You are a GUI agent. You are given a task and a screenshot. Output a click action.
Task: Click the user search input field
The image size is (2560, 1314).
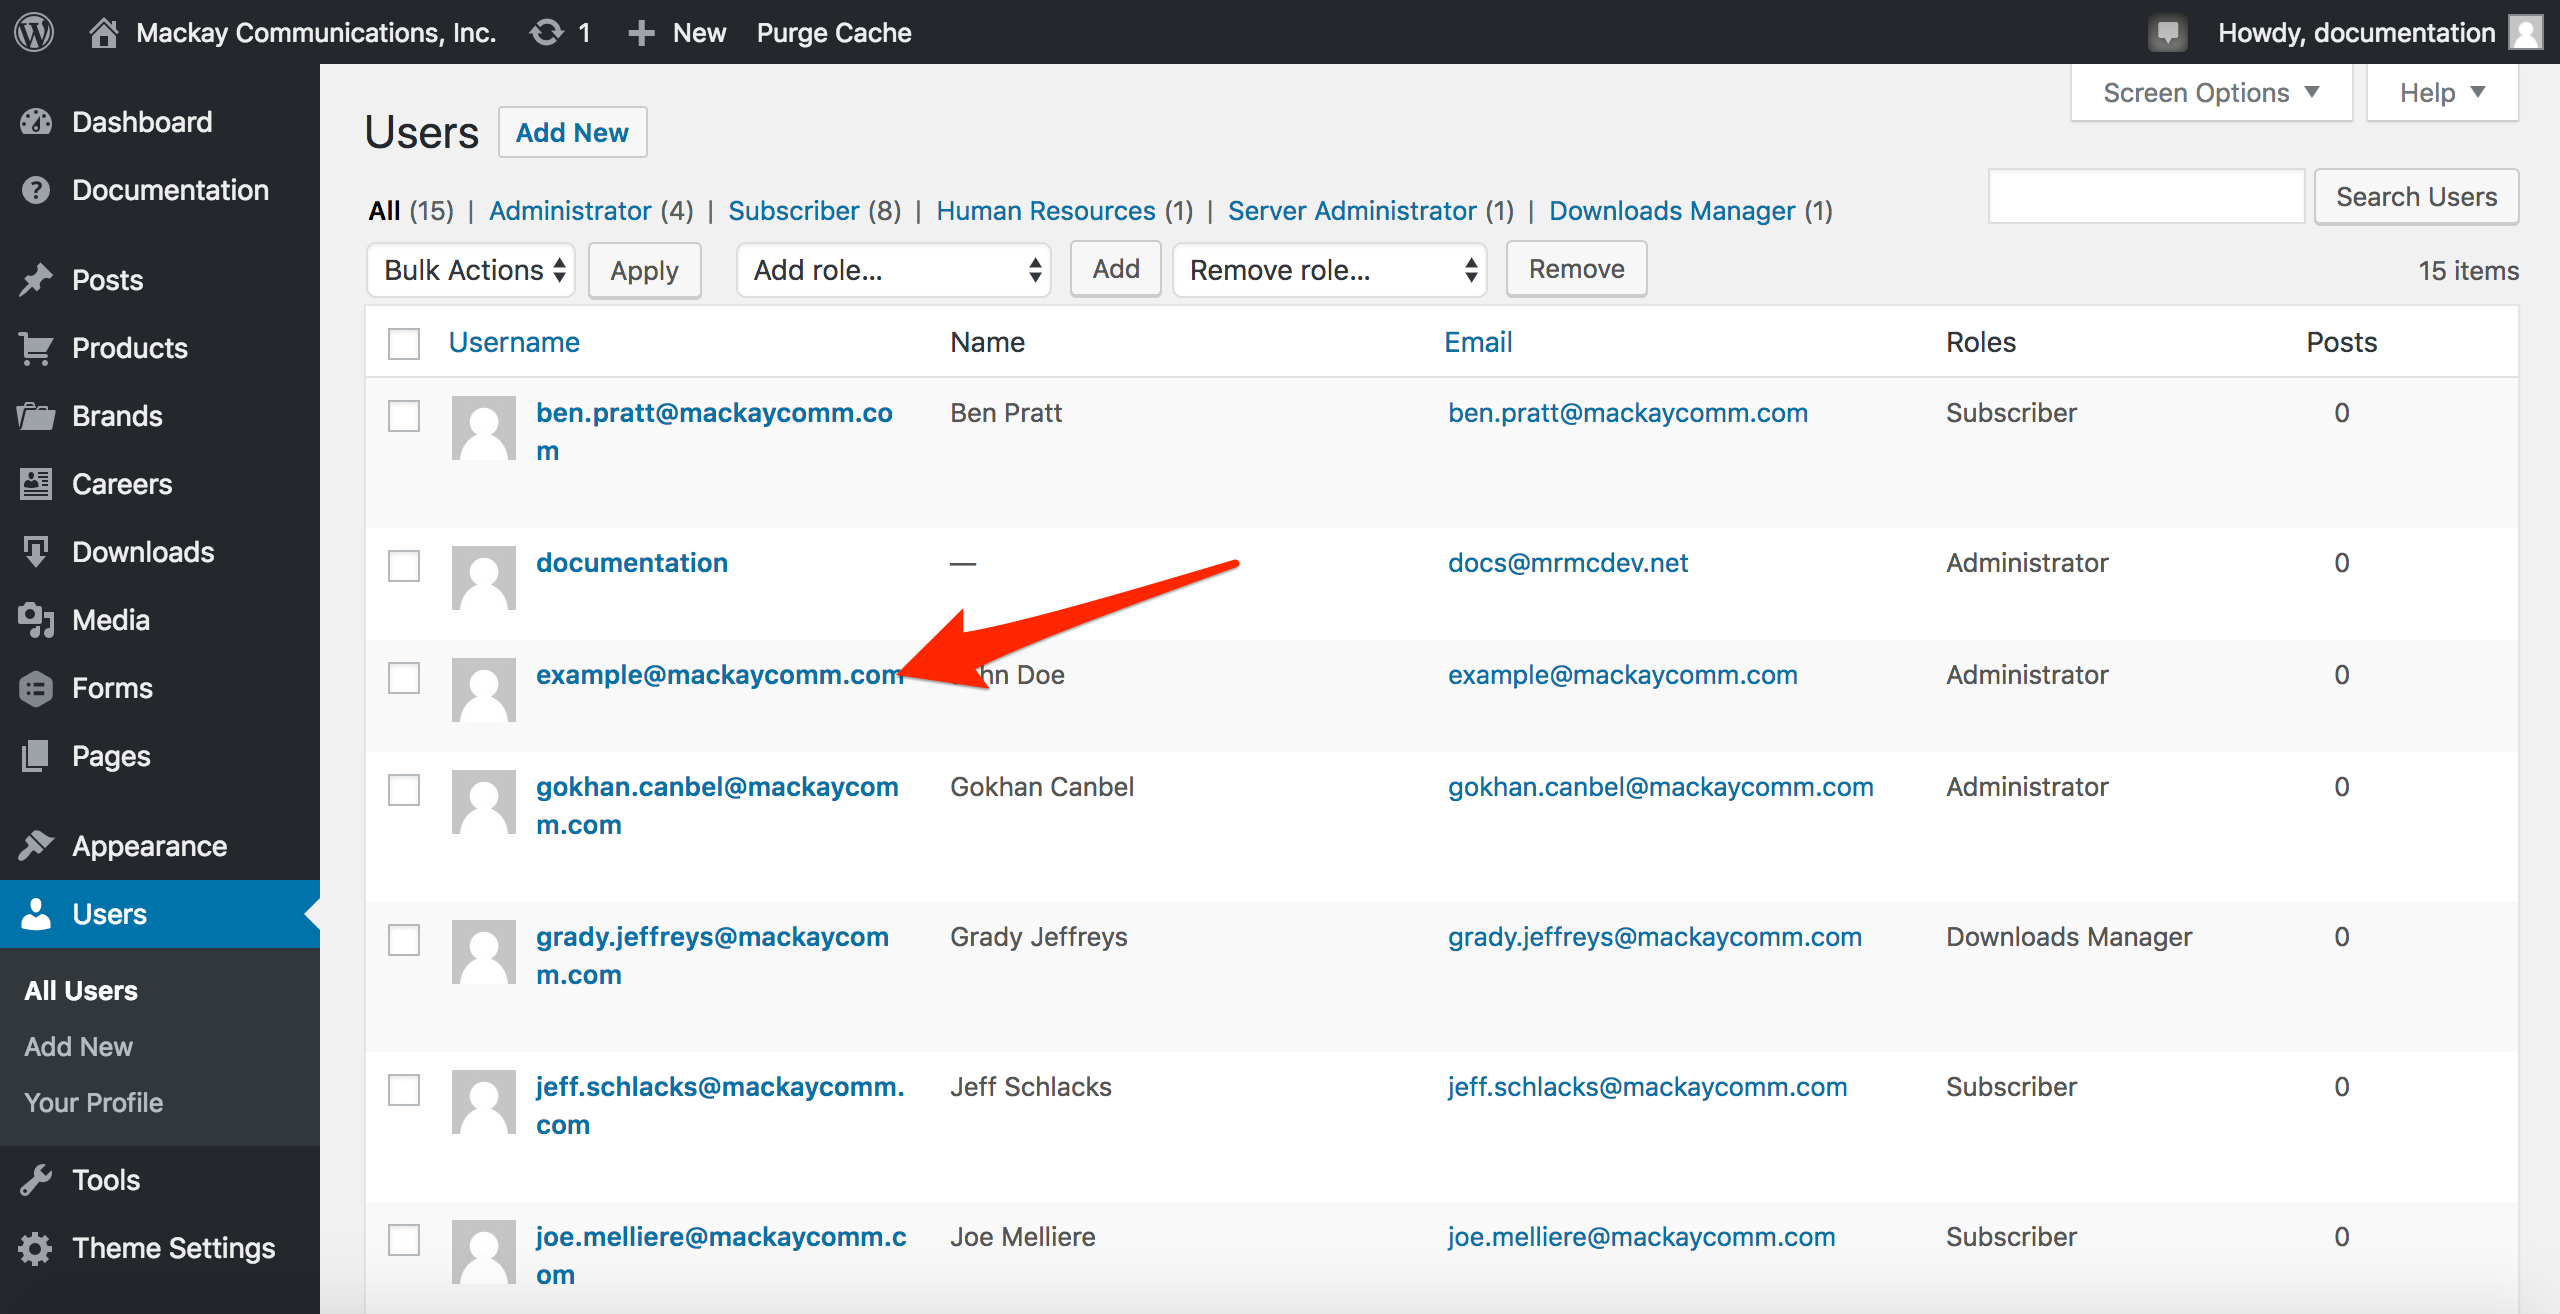(2147, 197)
